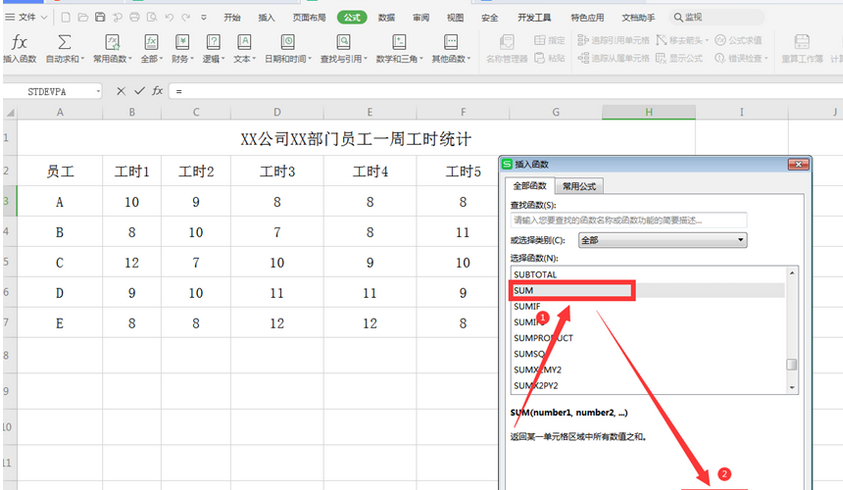Screen dimensions: 843x490
Task: Open the 或选择类别 category dropdown
Action: [x=662, y=240]
